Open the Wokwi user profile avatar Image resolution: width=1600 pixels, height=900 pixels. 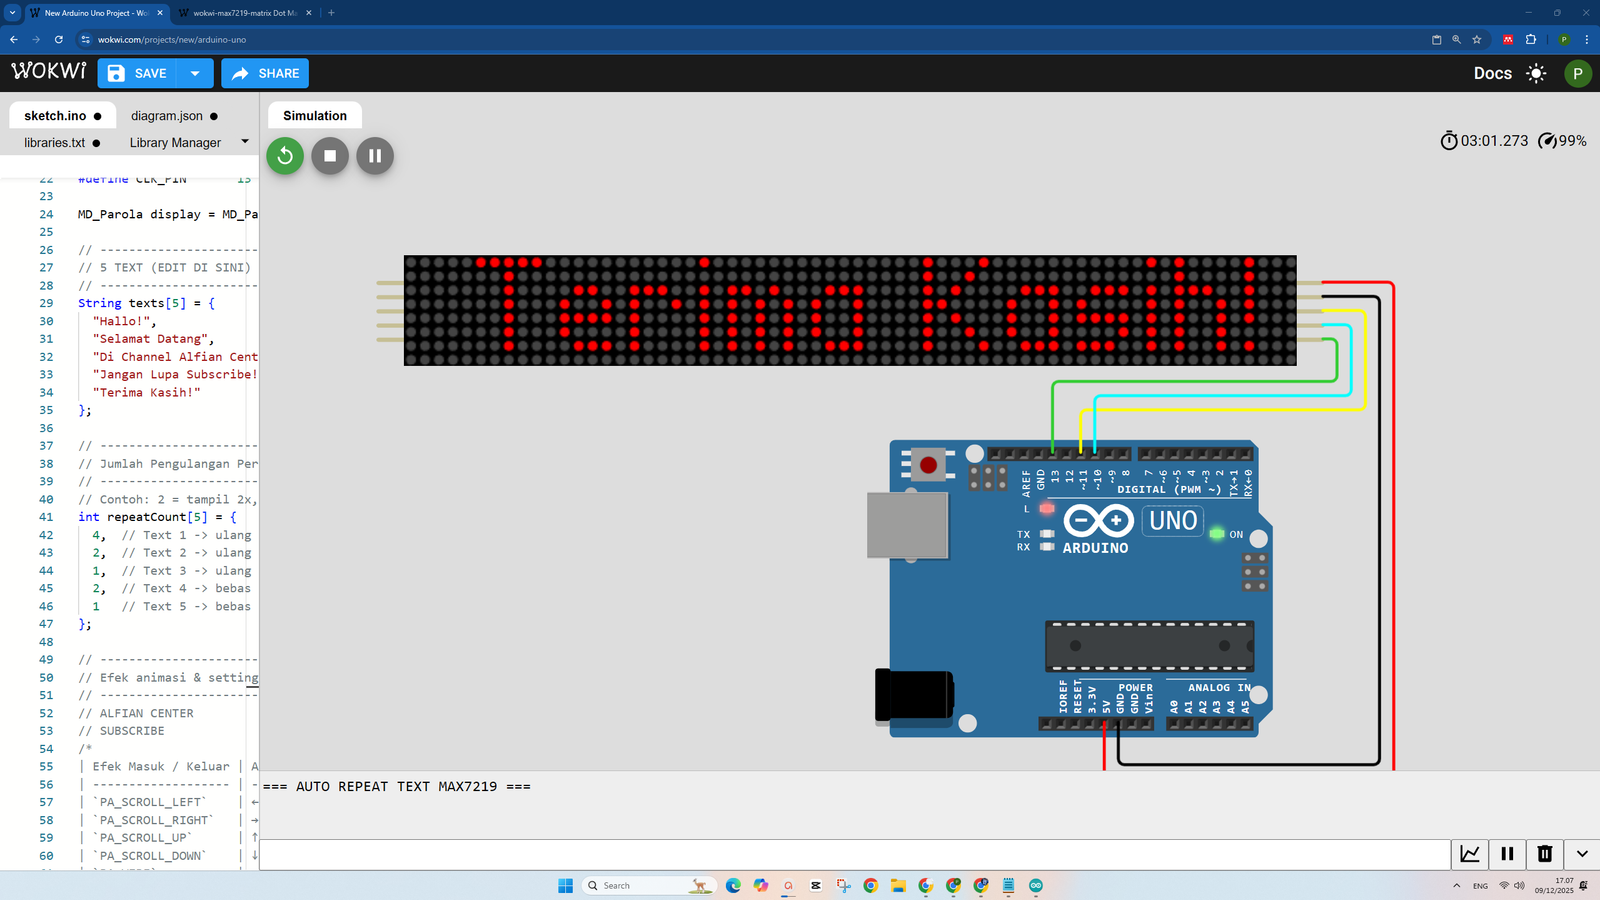[x=1577, y=73]
